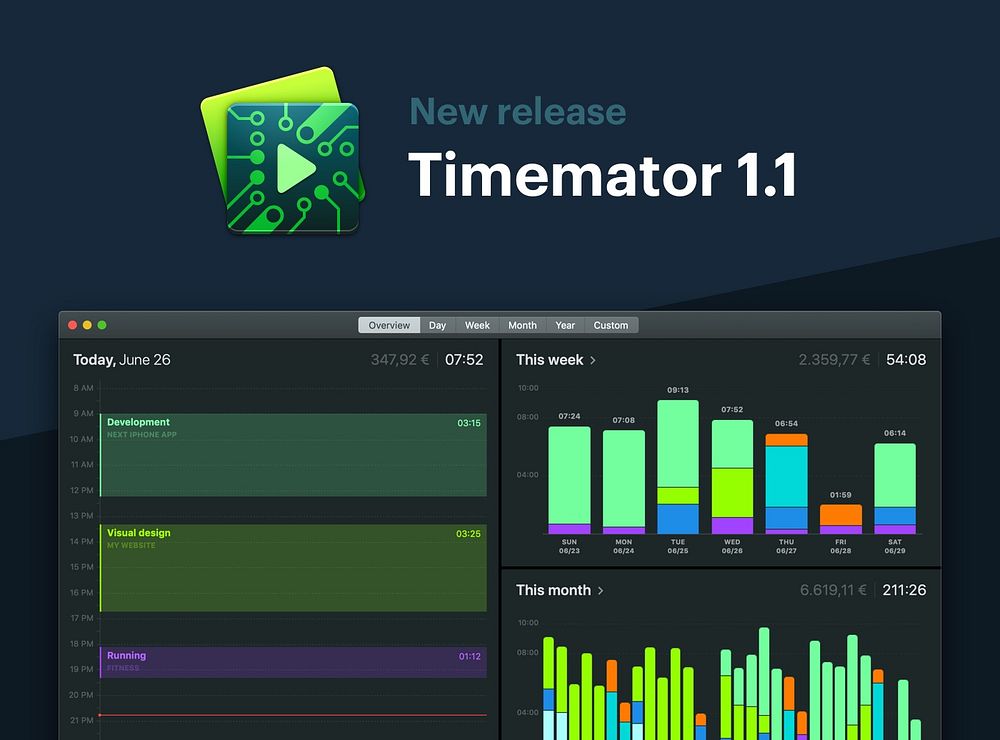The width and height of the screenshot is (1000, 740).
Task: Expand This month chevron
Action: coord(601,591)
